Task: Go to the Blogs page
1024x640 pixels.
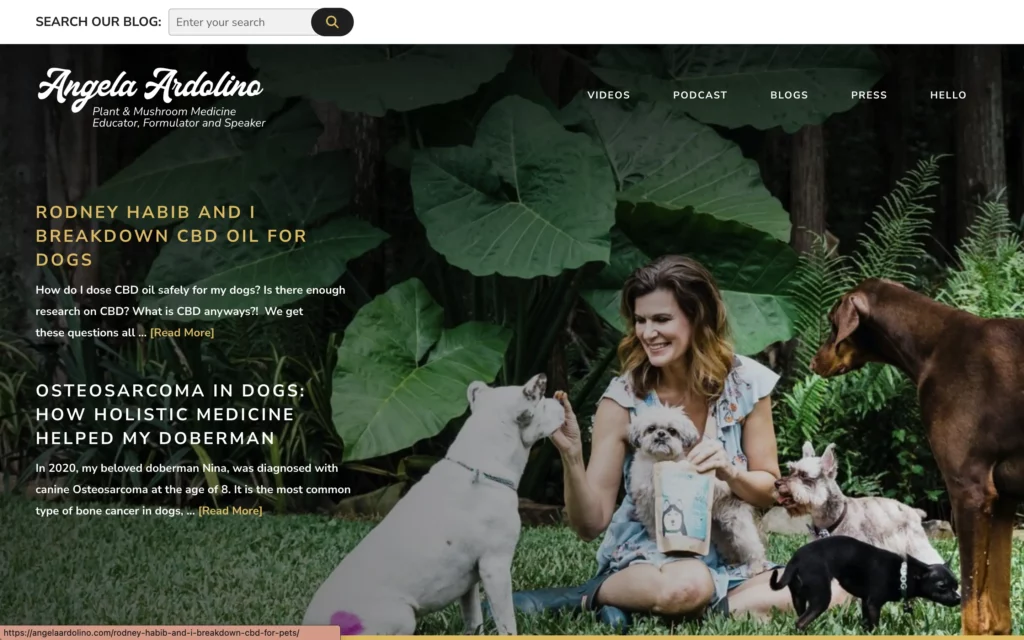Action: tap(789, 95)
